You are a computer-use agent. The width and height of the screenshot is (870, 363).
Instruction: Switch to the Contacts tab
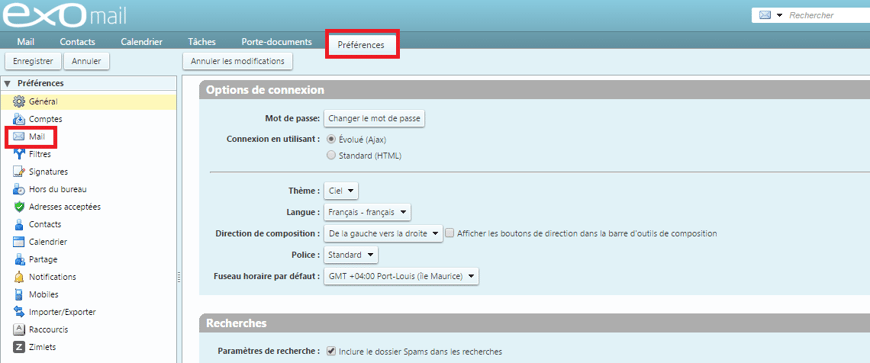pyautogui.click(x=78, y=42)
